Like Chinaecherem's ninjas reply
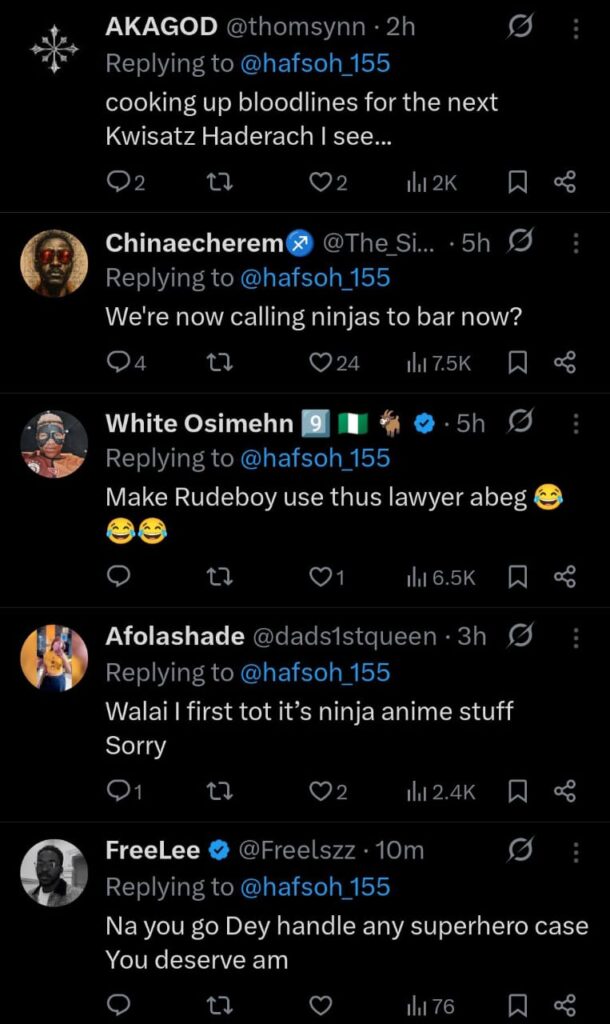This screenshot has width=610, height=1024. coord(320,362)
